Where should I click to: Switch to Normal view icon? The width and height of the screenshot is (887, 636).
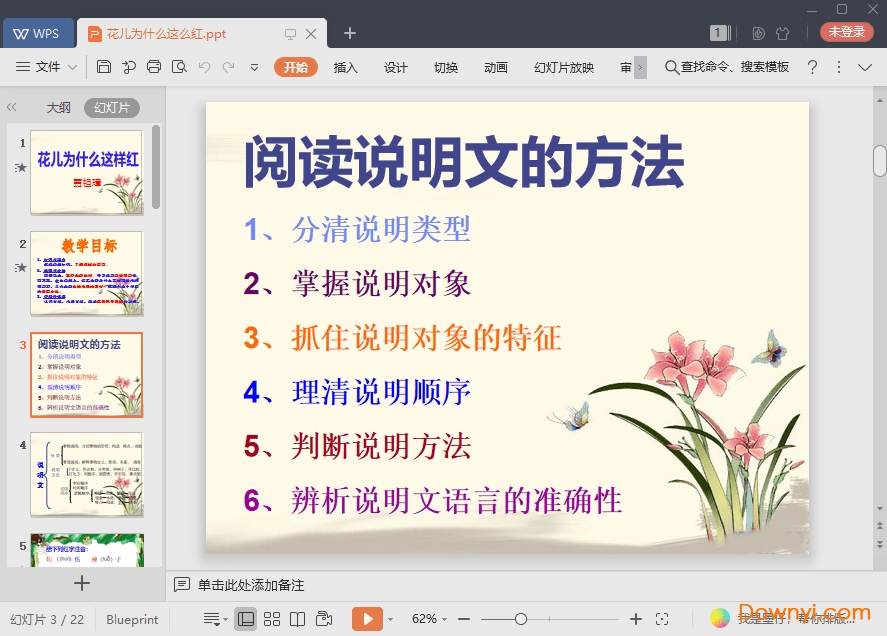coord(246,619)
